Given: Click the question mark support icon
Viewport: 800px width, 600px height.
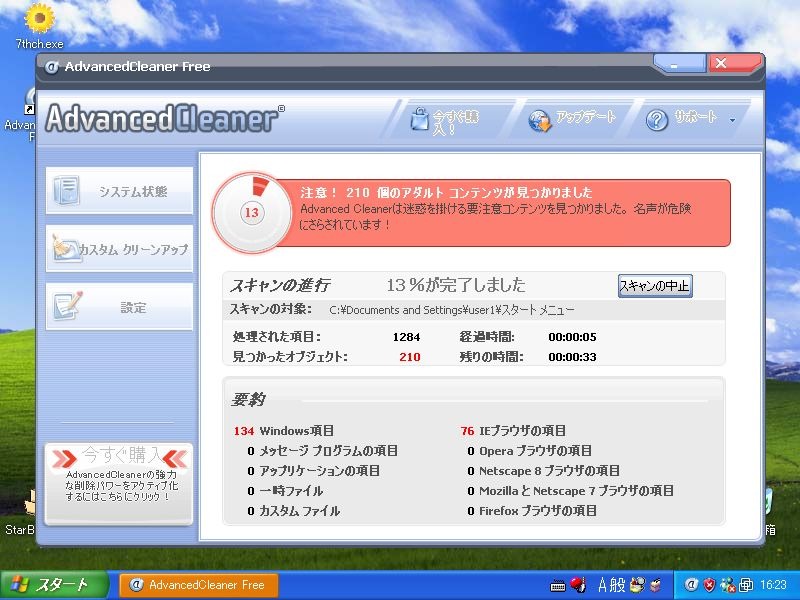Looking at the screenshot, I should click(x=657, y=120).
